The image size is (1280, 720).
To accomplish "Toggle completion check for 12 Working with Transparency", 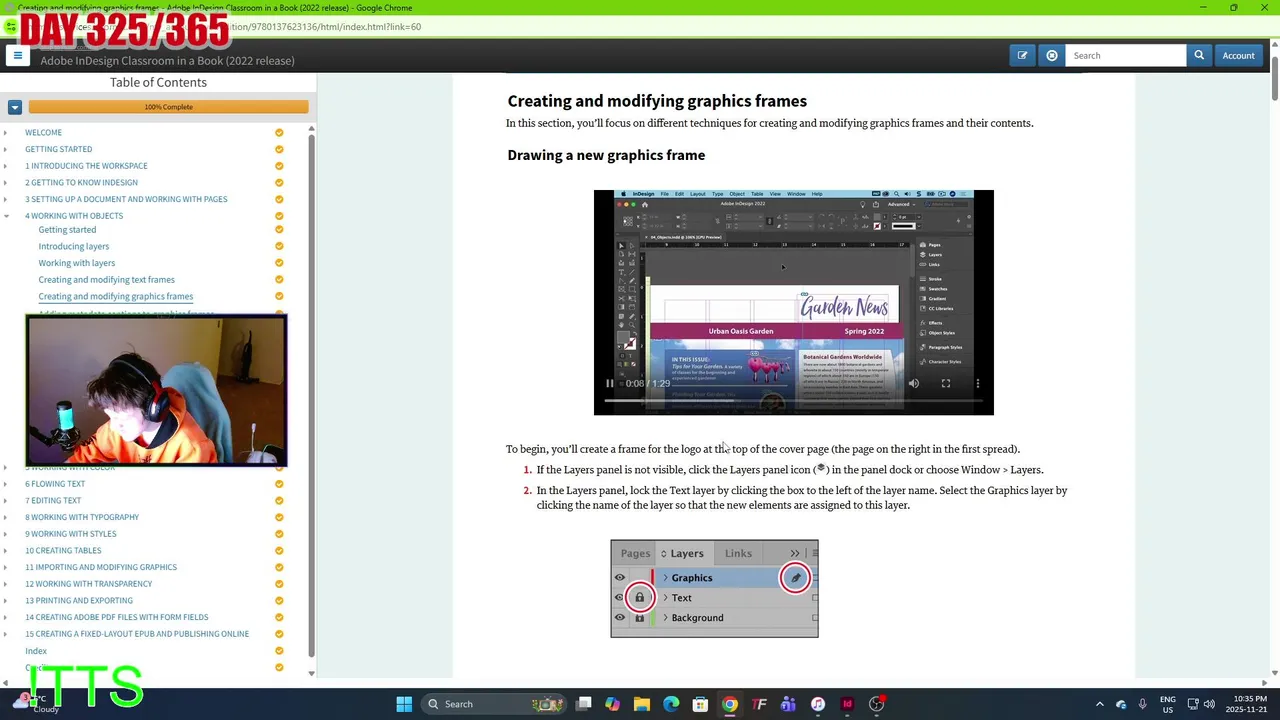I will [279, 584].
